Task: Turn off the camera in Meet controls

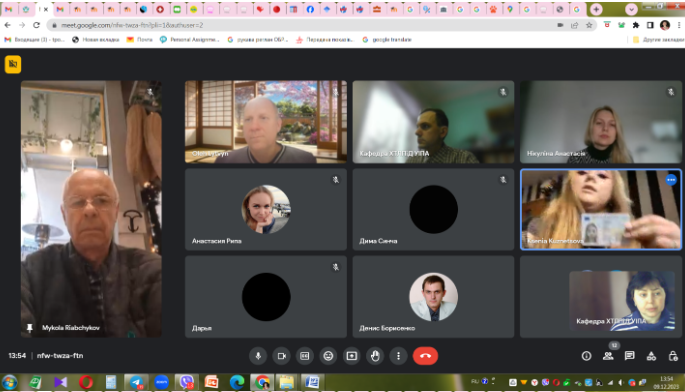Action: (x=282, y=356)
